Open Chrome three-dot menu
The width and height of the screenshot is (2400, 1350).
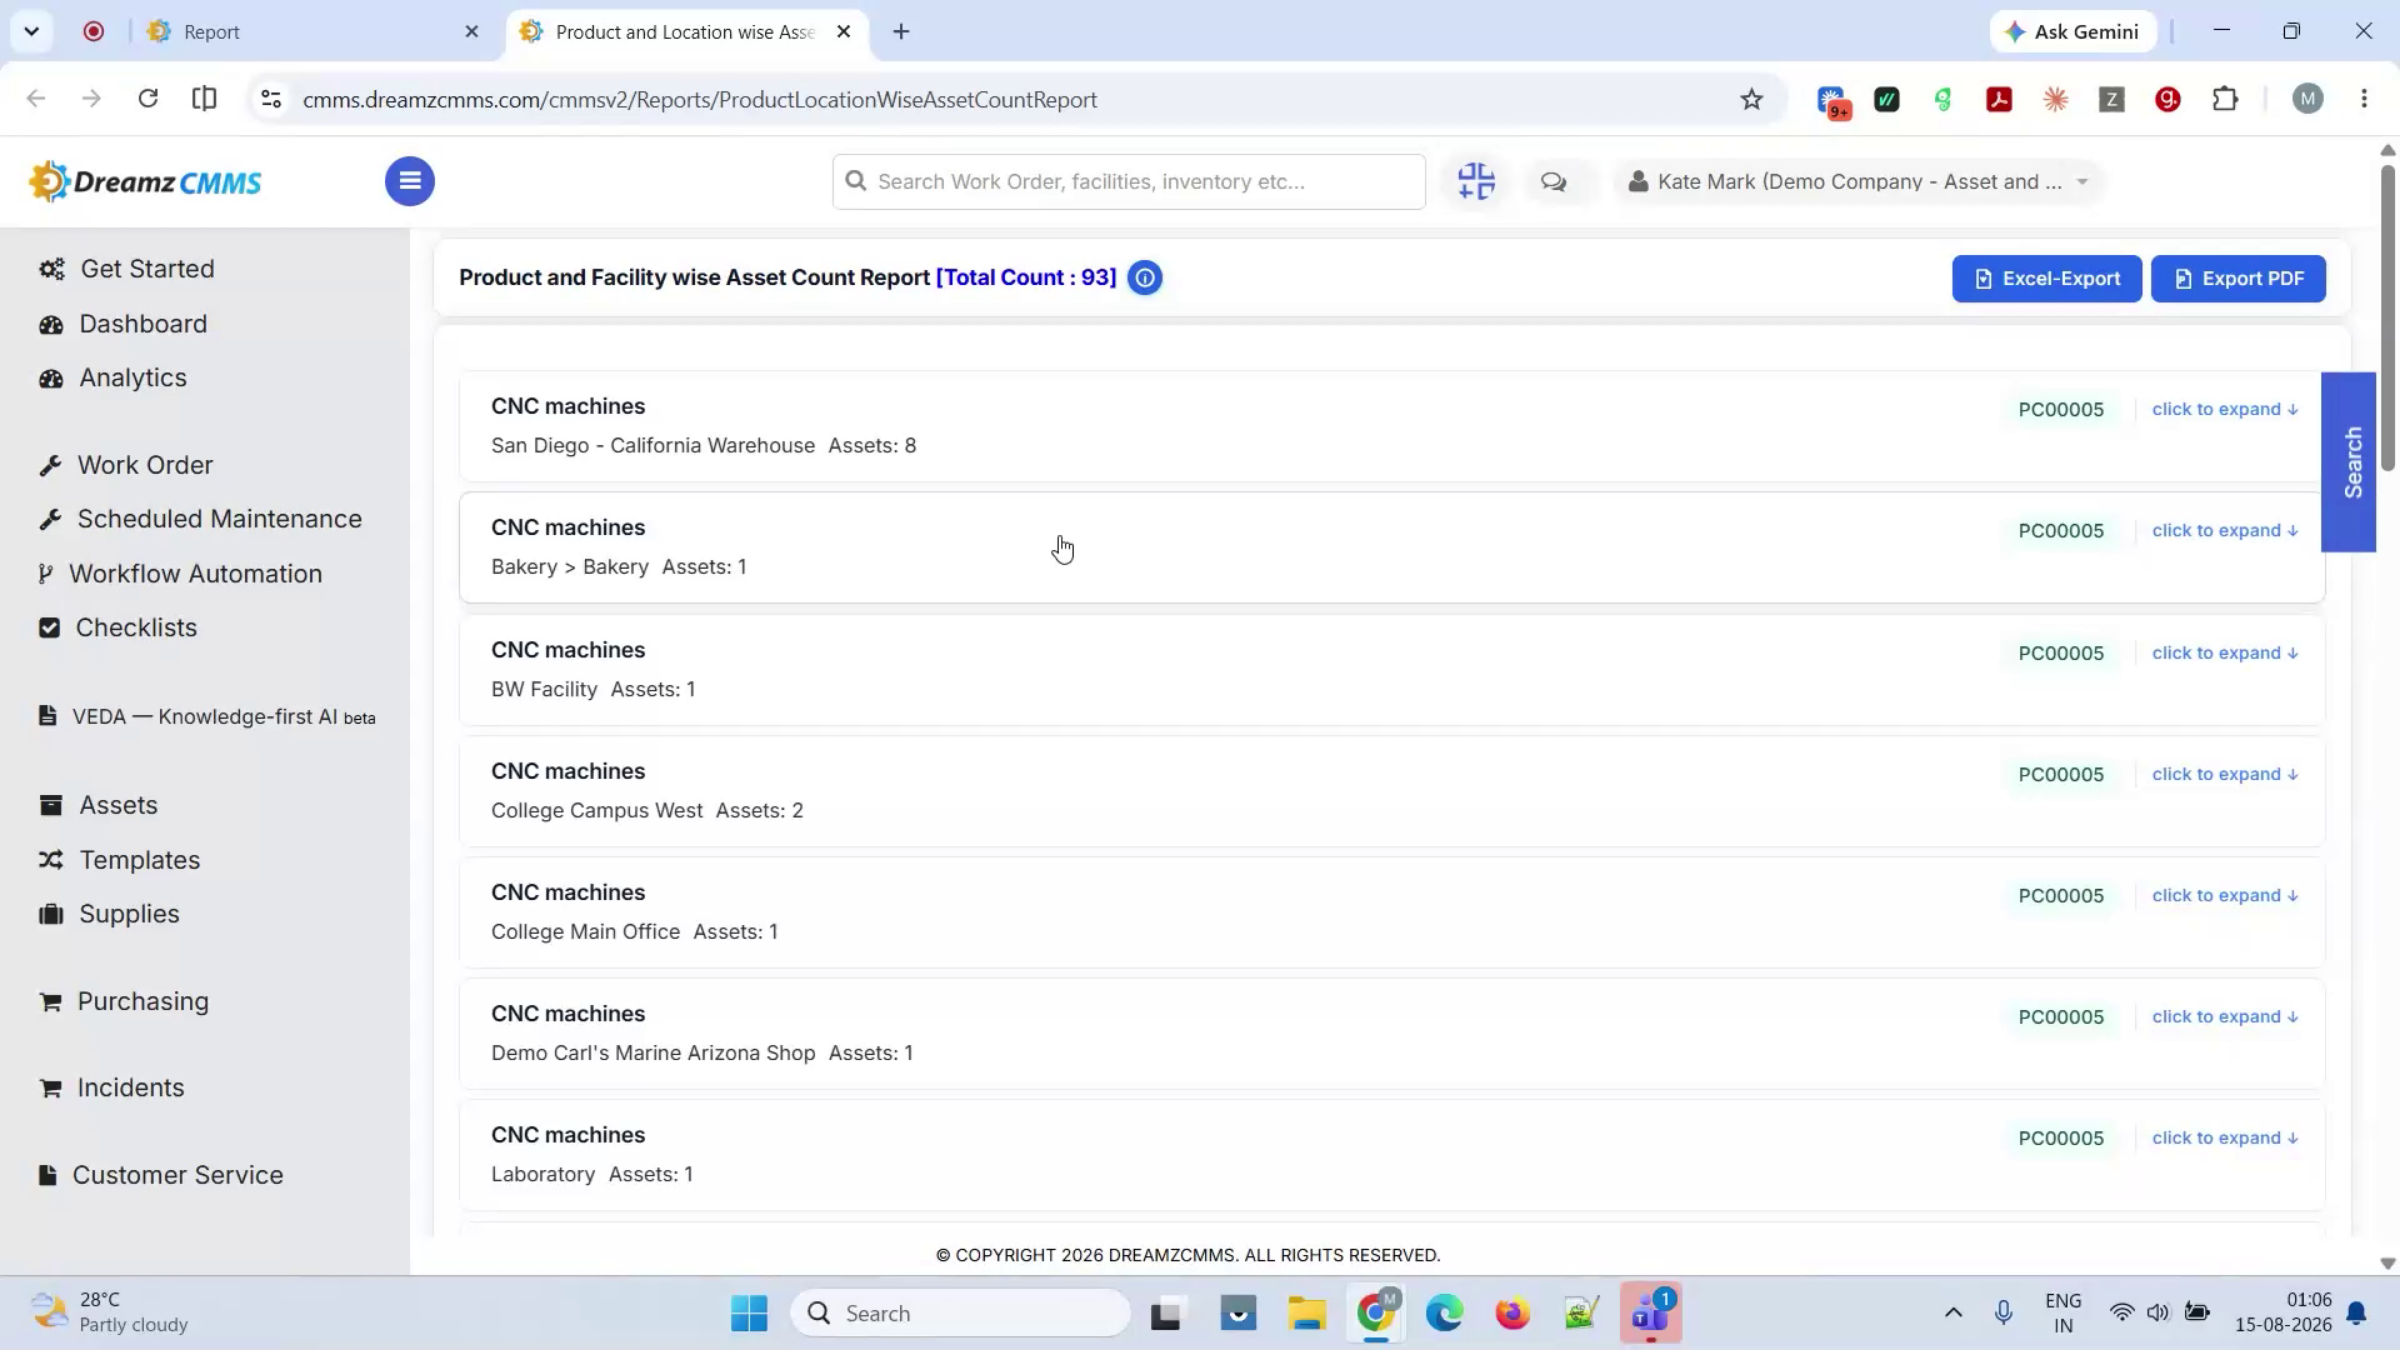(x=2364, y=99)
